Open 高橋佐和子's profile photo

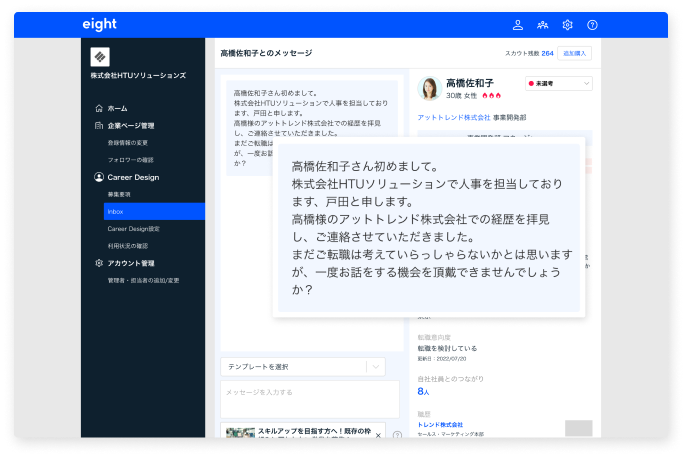click(x=430, y=89)
